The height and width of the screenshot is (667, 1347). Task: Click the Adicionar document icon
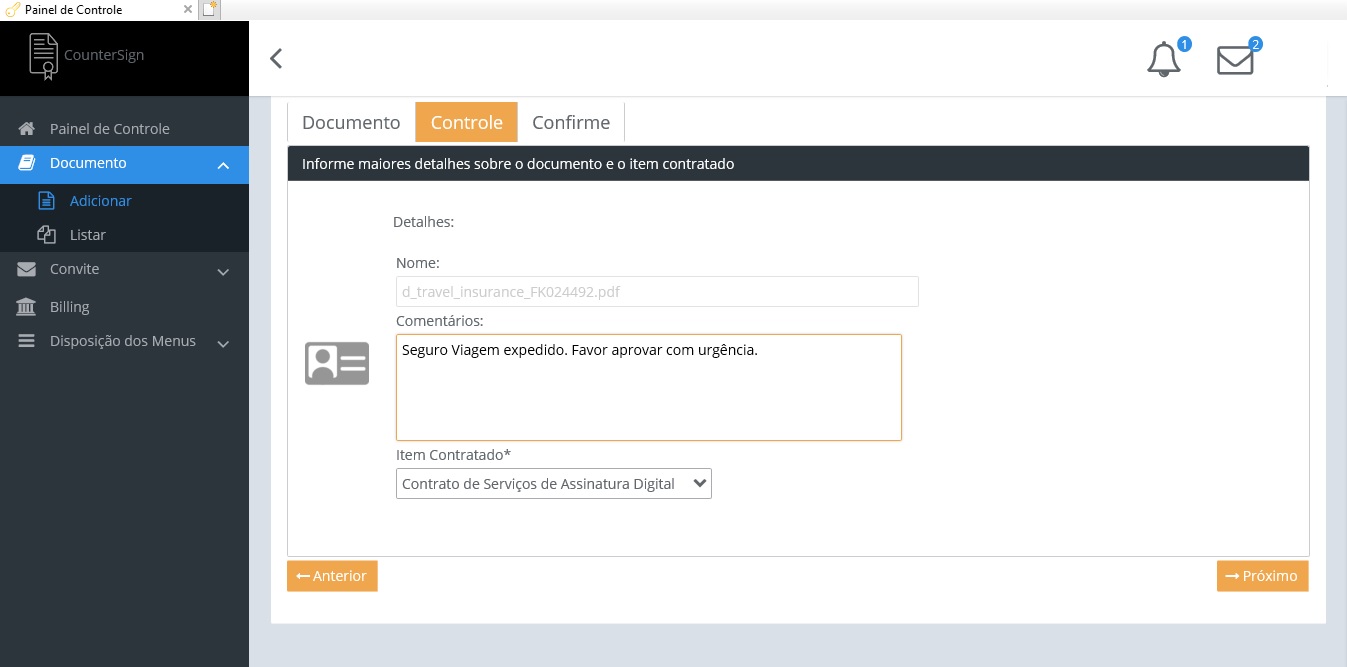point(46,201)
